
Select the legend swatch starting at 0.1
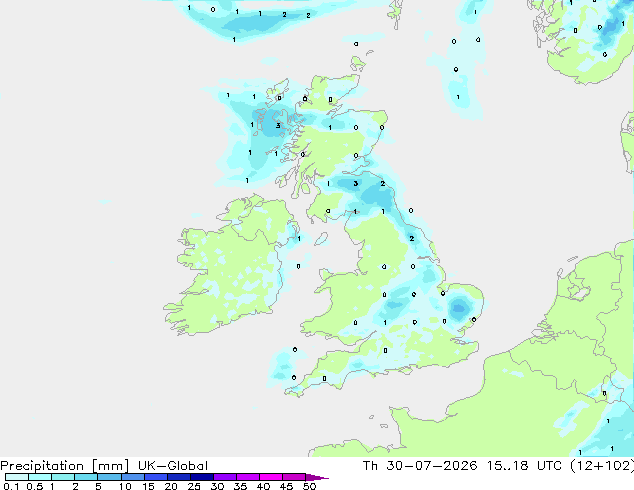coord(17,477)
